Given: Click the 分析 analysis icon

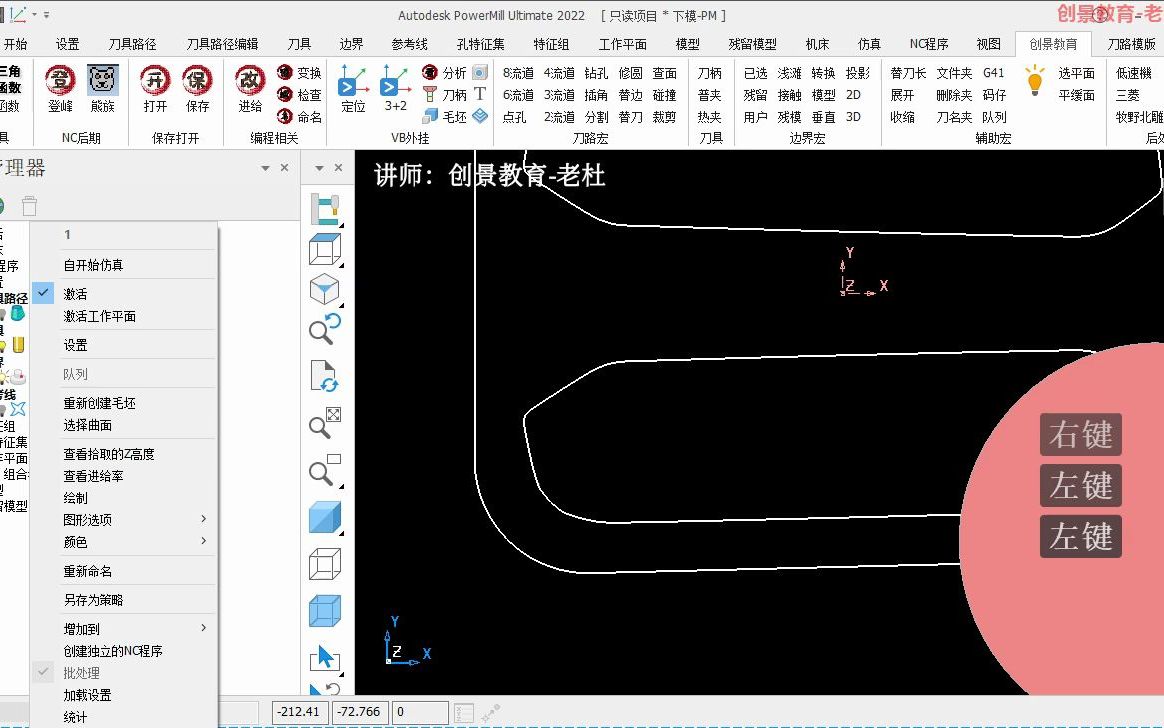Looking at the screenshot, I should click(430, 72).
